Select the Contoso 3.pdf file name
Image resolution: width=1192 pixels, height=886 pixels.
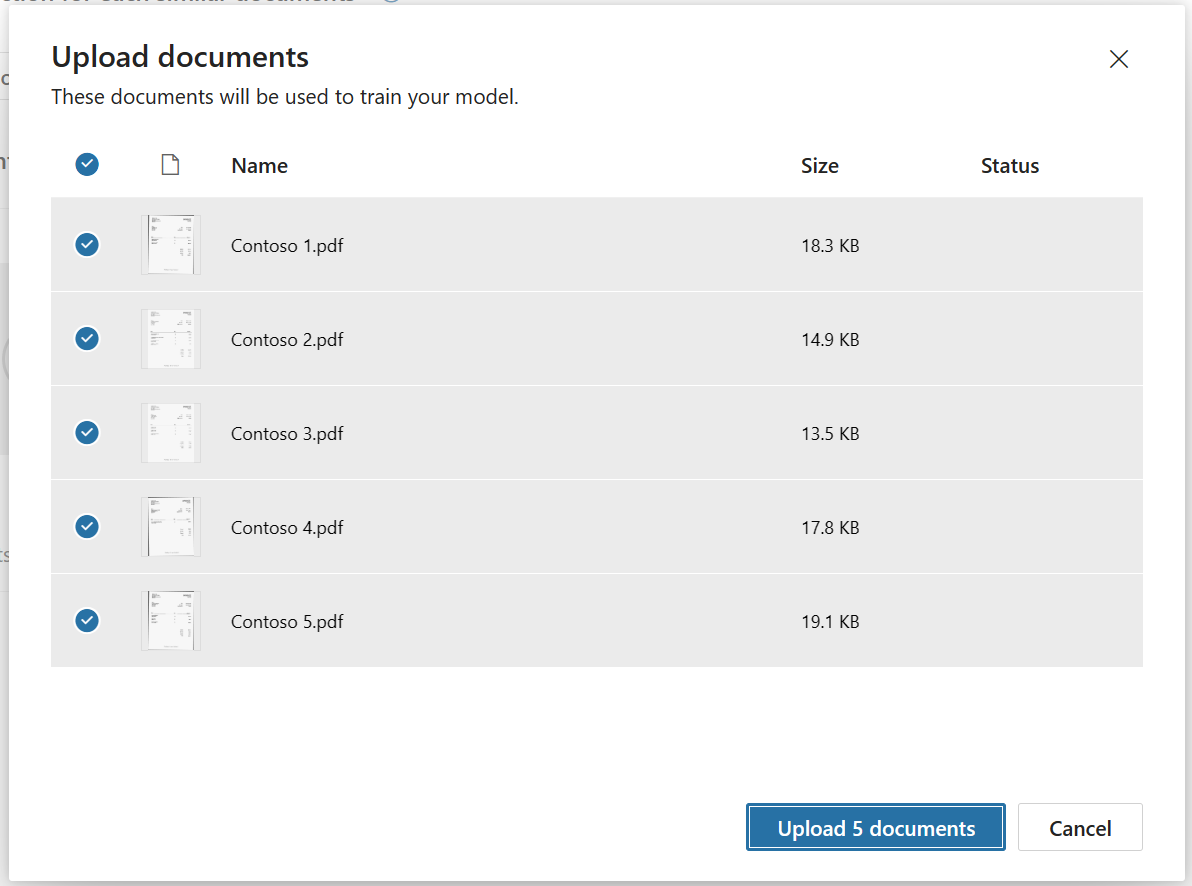point(287,433)
